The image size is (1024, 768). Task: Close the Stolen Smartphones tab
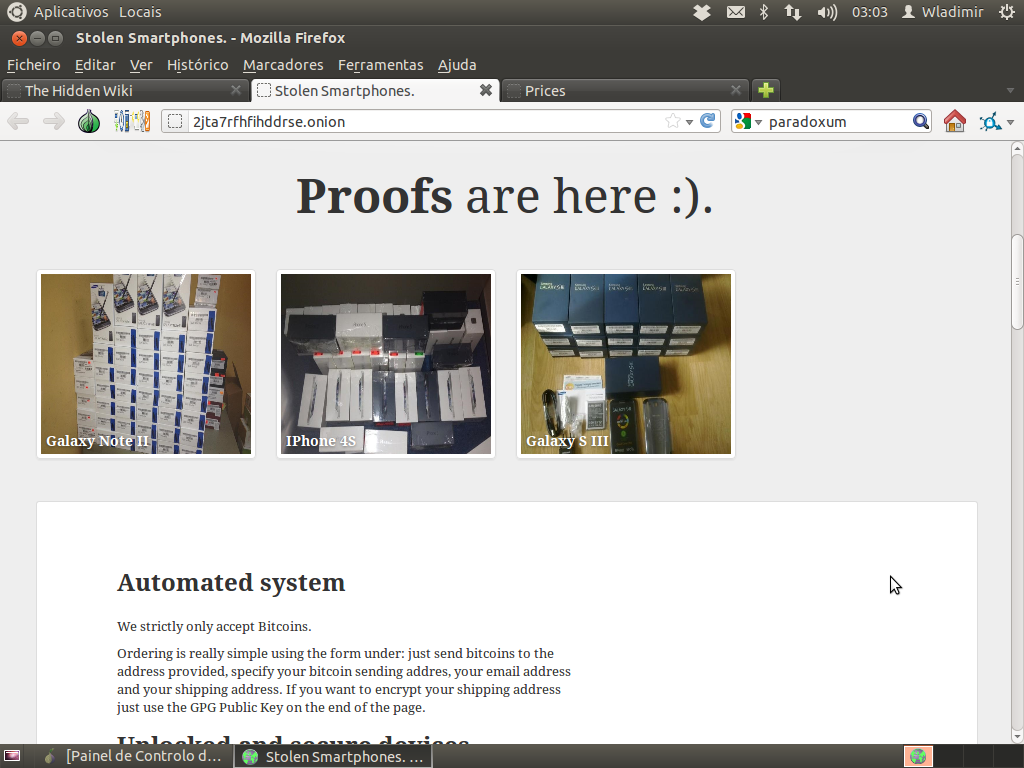click(486, 90)
